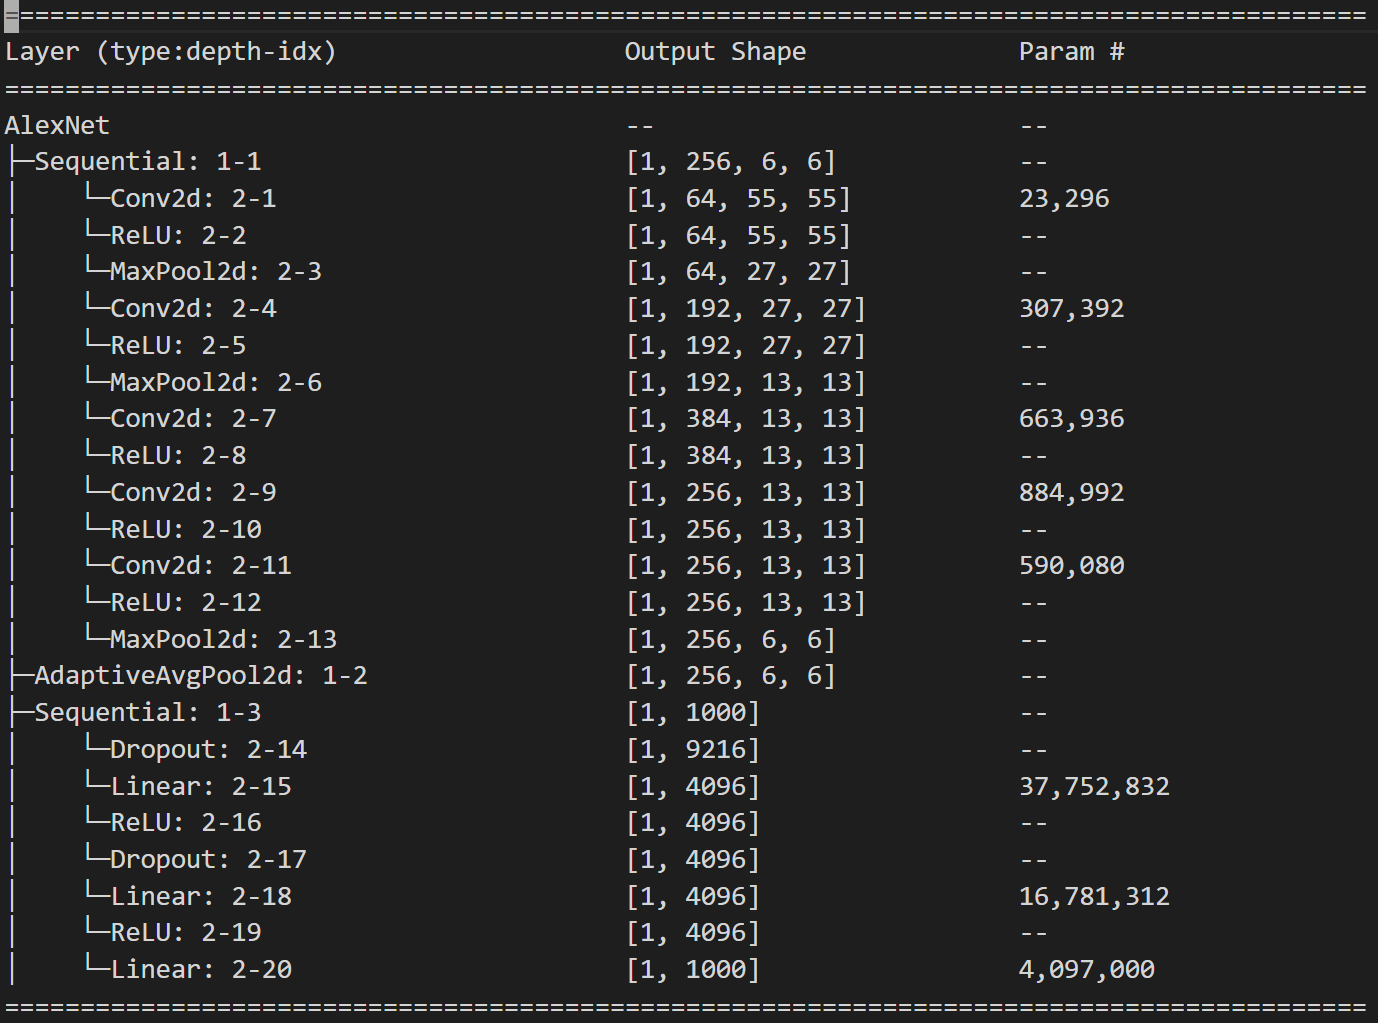Click the Param # column header
Image resolution: width=1378 pixels, height=1023 pixels.
coord(1071,52)
